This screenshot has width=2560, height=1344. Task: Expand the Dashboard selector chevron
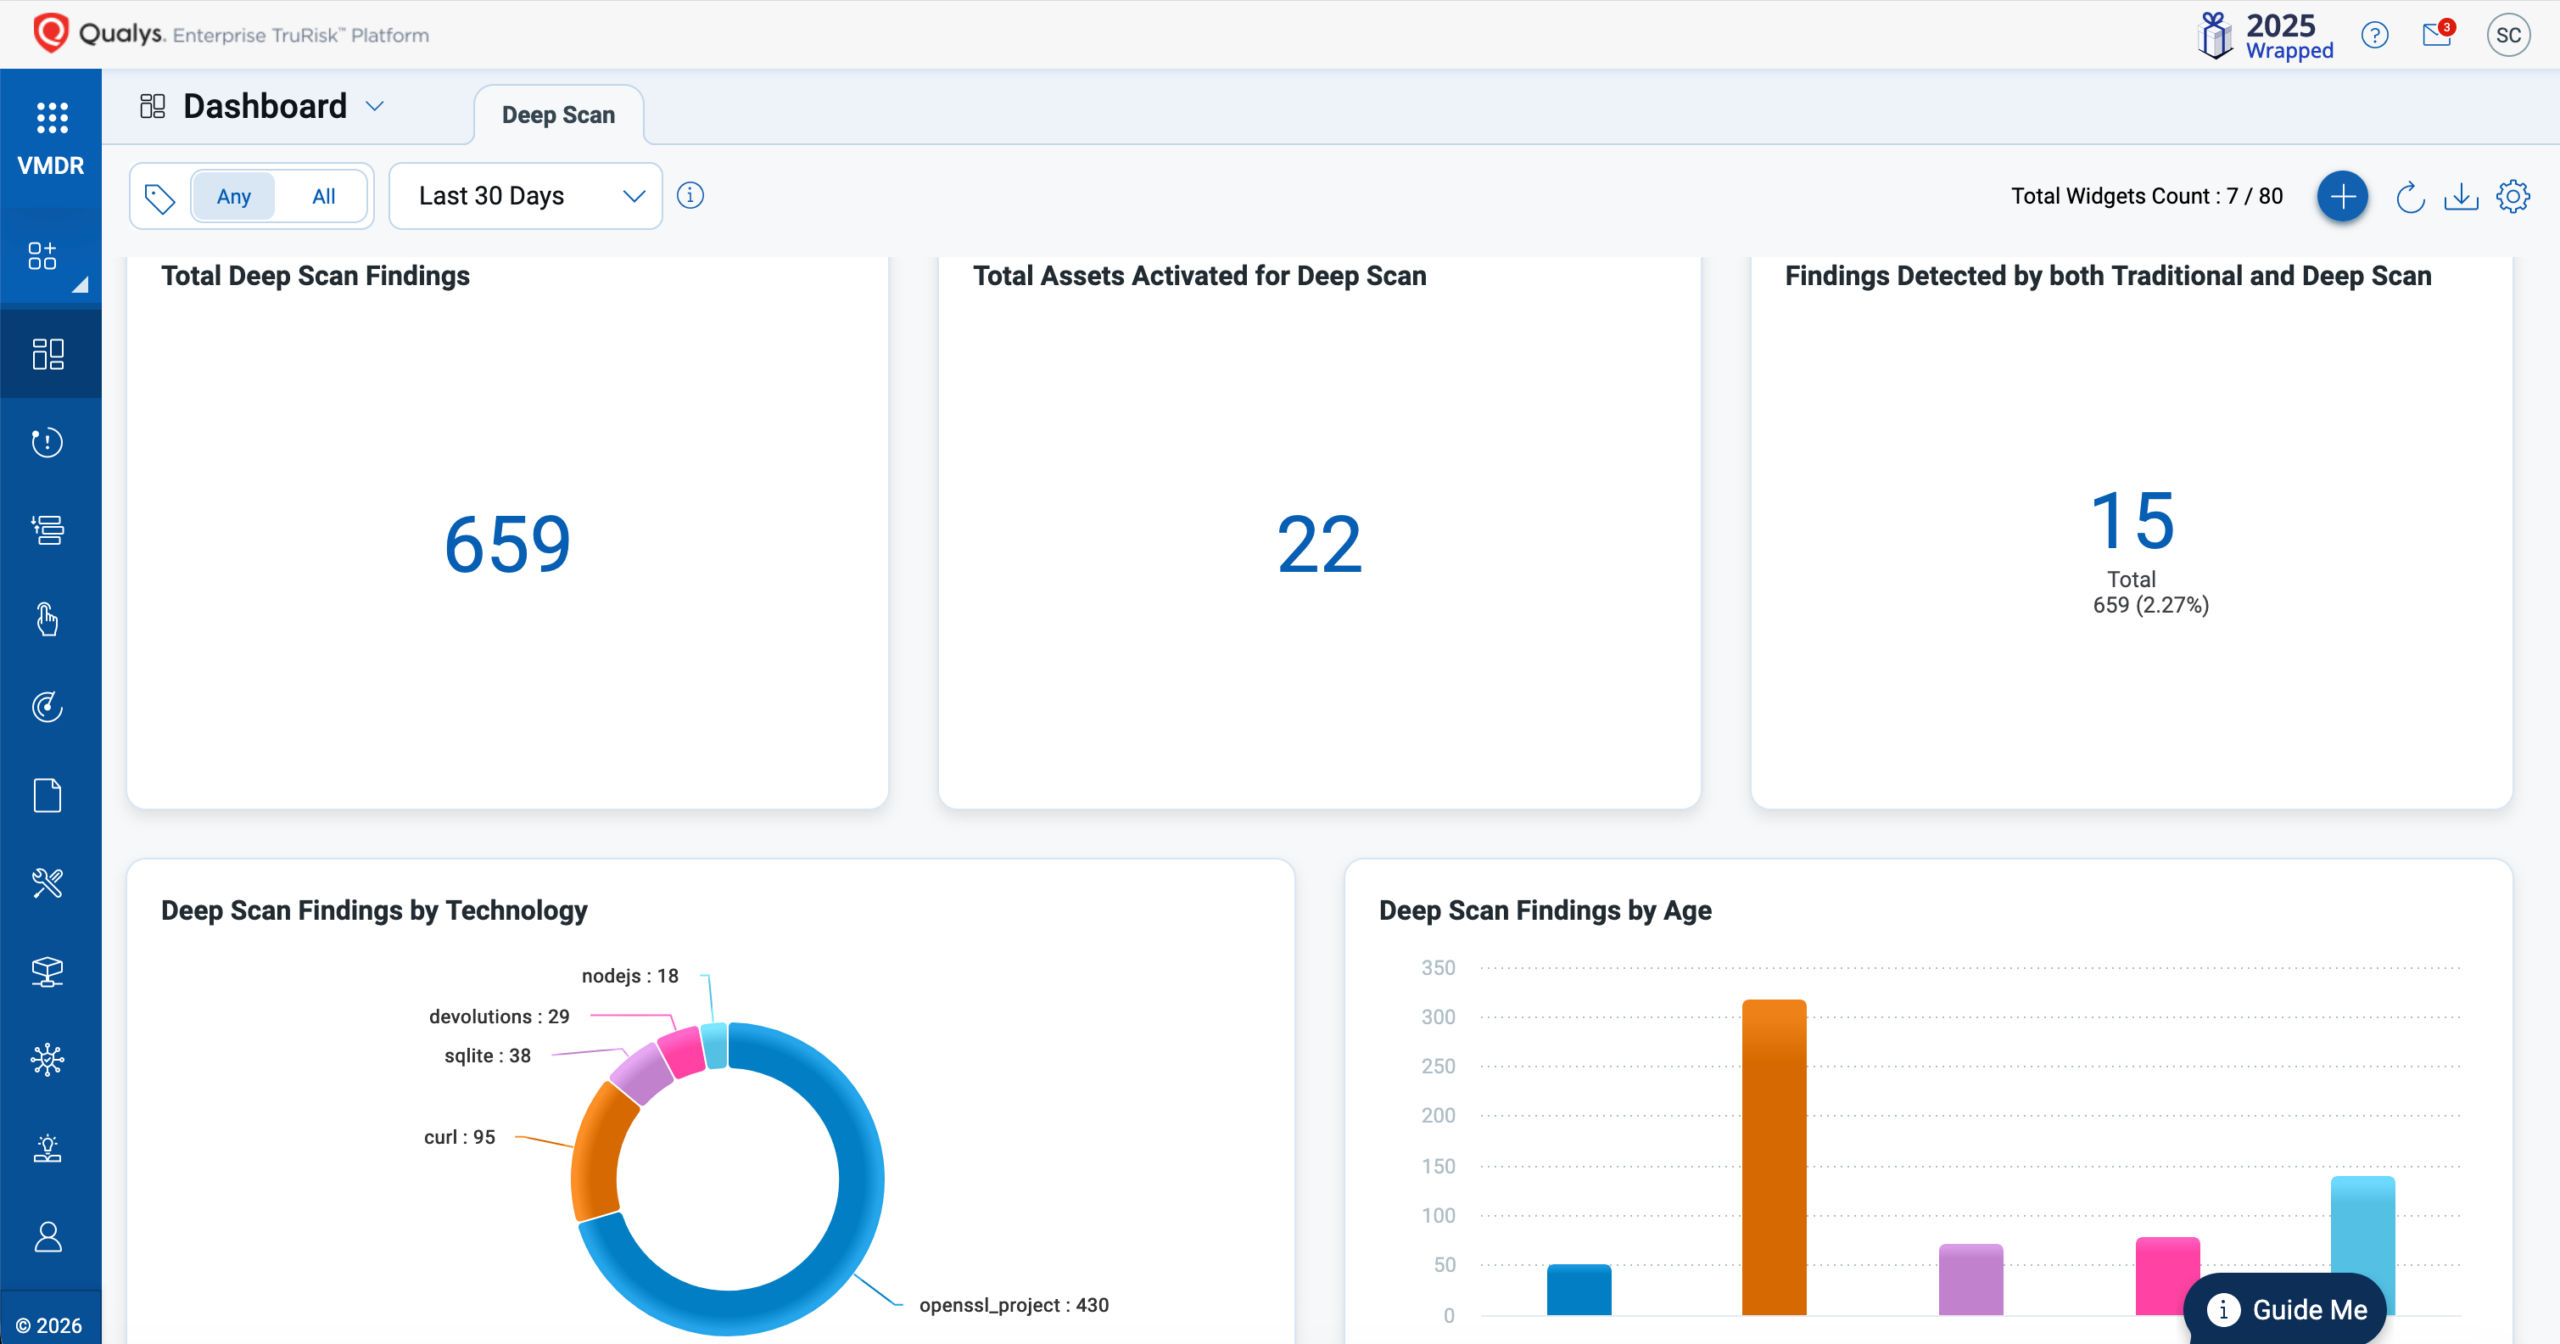(x=375, y=106)
